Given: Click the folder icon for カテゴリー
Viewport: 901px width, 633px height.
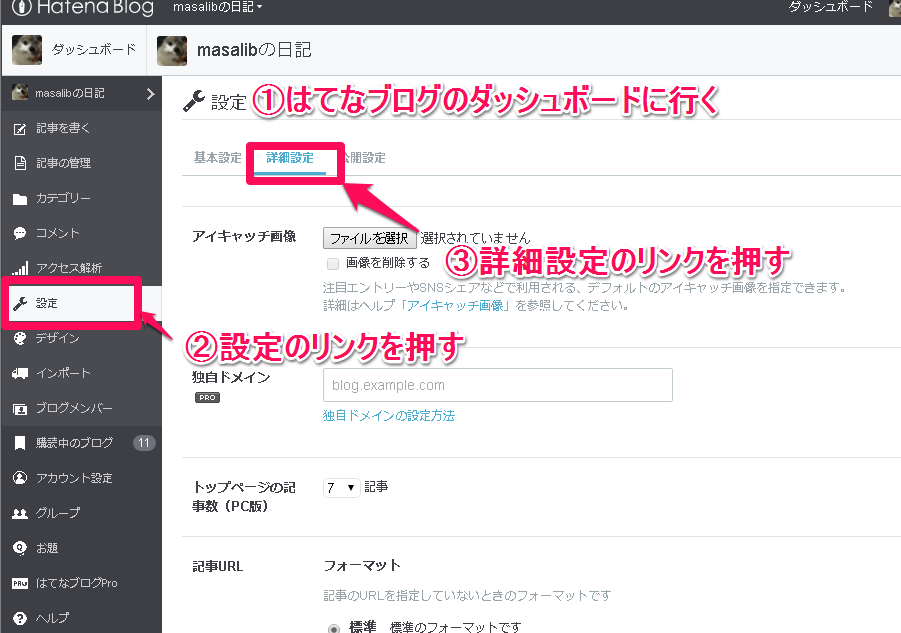Looking at the screenshot, I should [x=20, y=199].
